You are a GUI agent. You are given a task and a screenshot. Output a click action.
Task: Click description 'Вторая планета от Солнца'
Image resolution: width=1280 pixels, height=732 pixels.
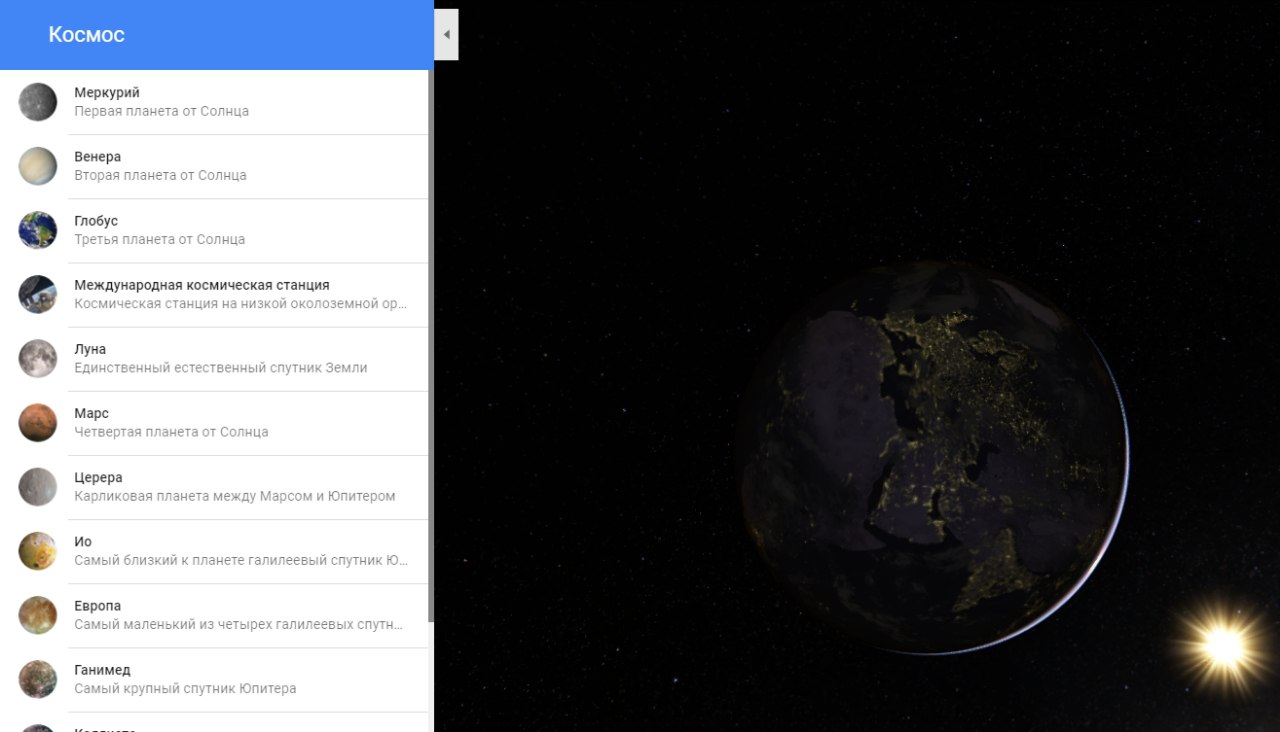tap(160, 175)
